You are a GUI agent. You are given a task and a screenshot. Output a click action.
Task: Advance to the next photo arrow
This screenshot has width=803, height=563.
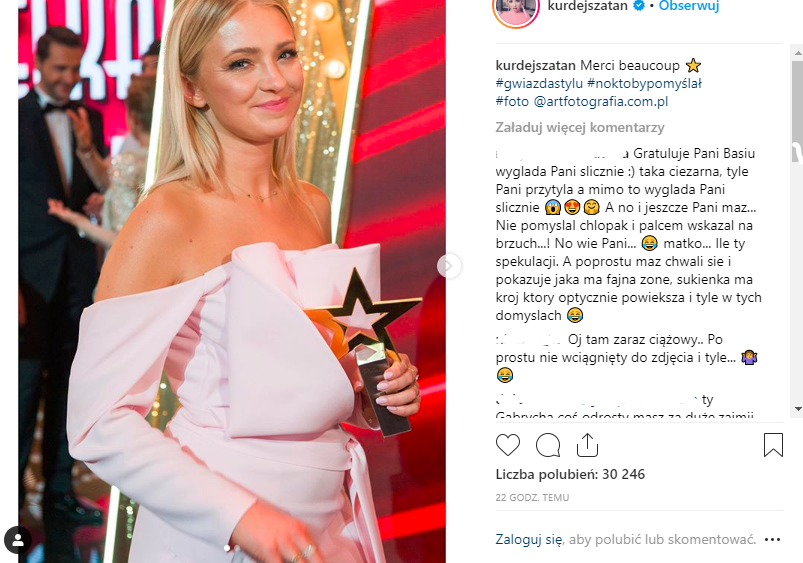pos(449,266)
